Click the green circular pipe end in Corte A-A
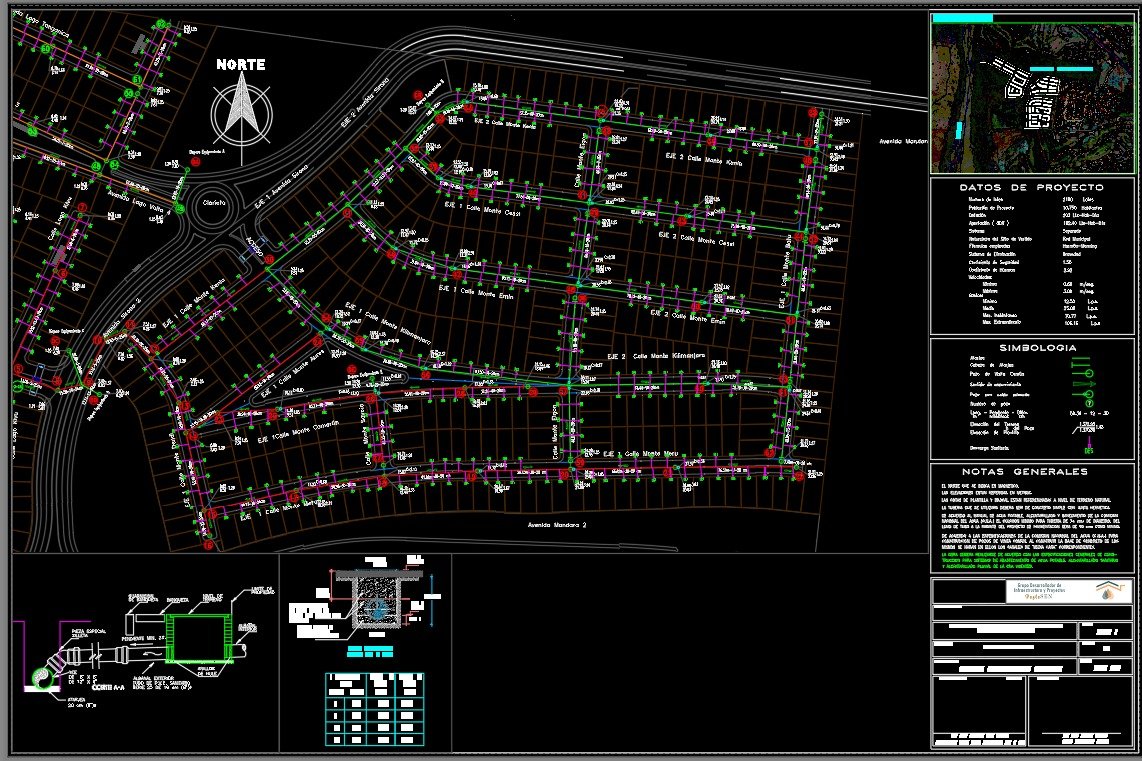 45,678
